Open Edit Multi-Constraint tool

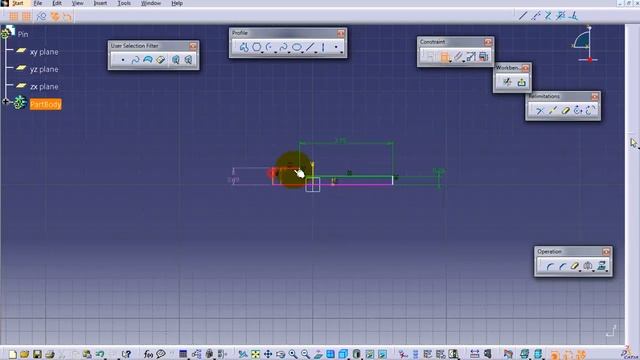click(x=484, y=57)
